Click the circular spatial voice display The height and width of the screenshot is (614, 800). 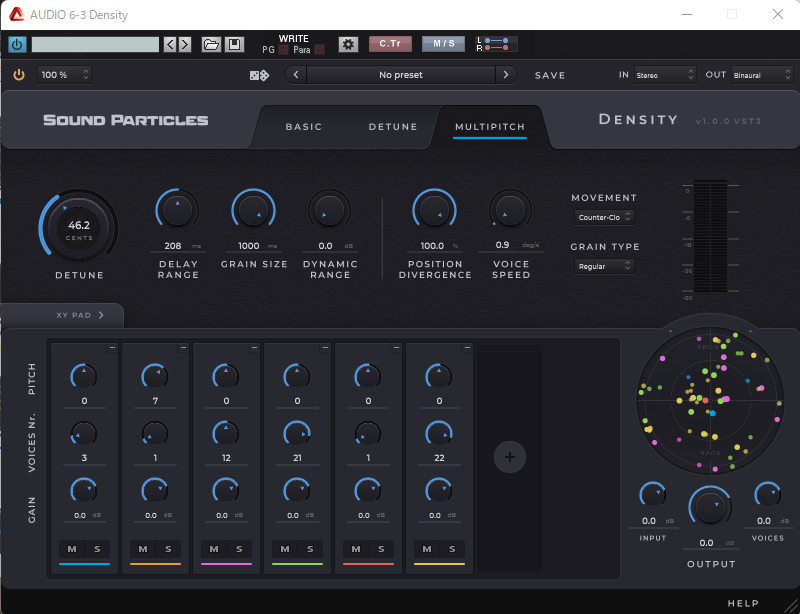pos(710,401)
